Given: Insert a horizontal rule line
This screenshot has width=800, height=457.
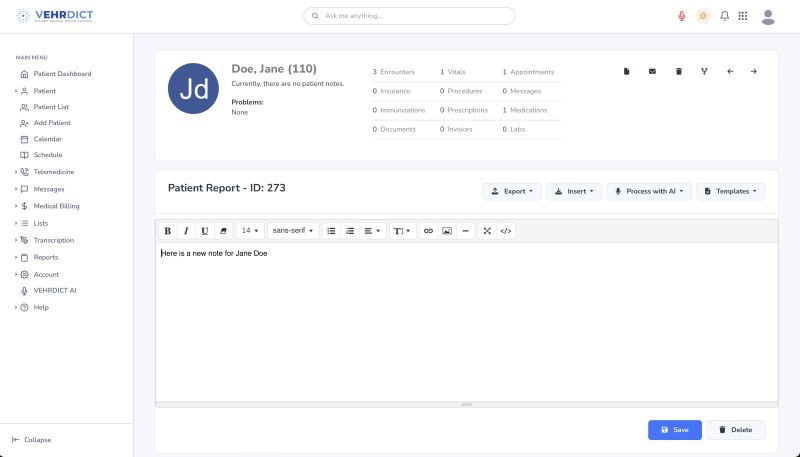Looking at the screenshot, I should (465, 231).
